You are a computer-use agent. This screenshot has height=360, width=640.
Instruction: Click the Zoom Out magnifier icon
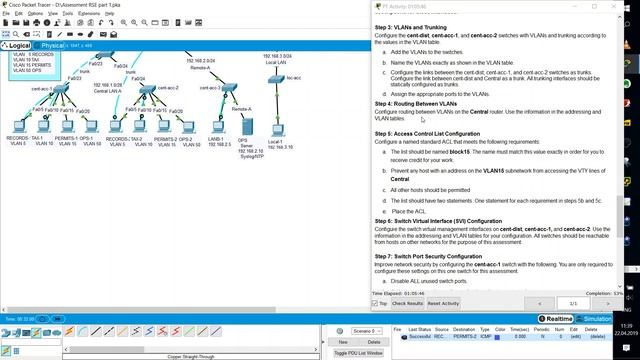pyautogui.click(x=144, y=23)
